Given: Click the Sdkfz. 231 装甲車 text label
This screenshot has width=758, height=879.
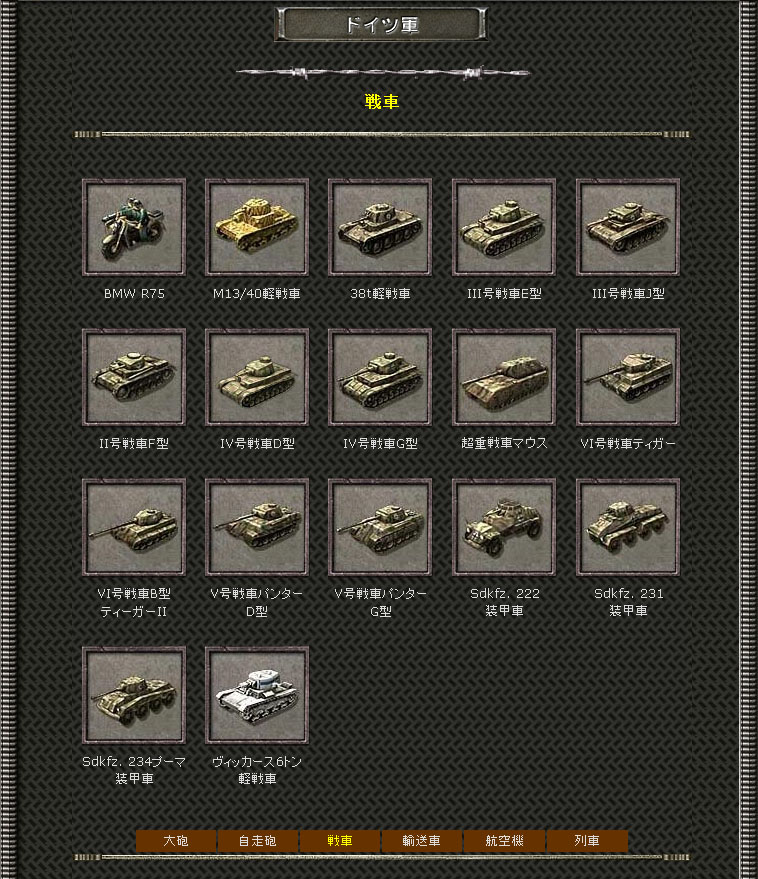Looking at the screenshot, I should (x=628, y=602).
